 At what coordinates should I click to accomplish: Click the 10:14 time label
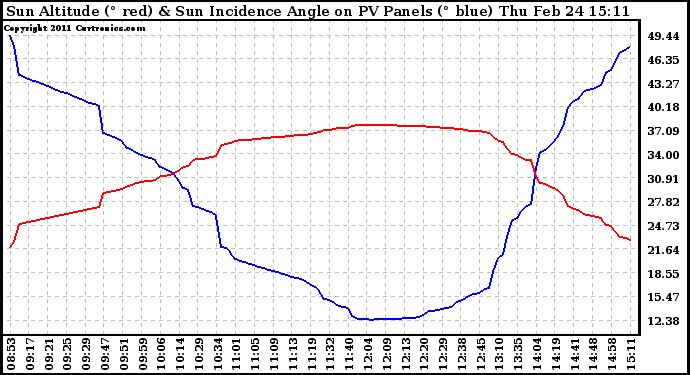[x=180, y=354]
